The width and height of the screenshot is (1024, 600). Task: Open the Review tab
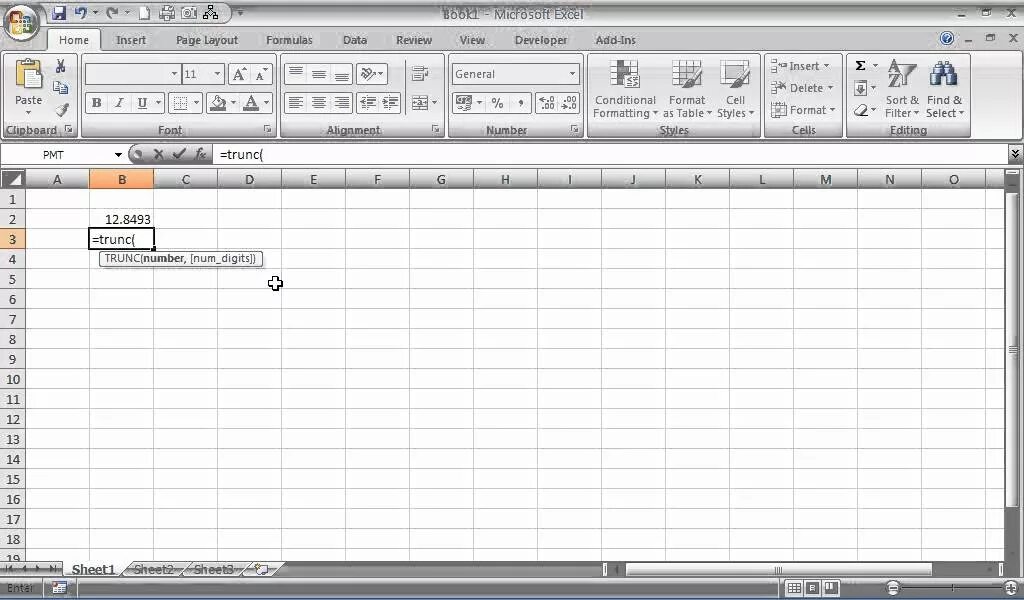tap(413, 40)
